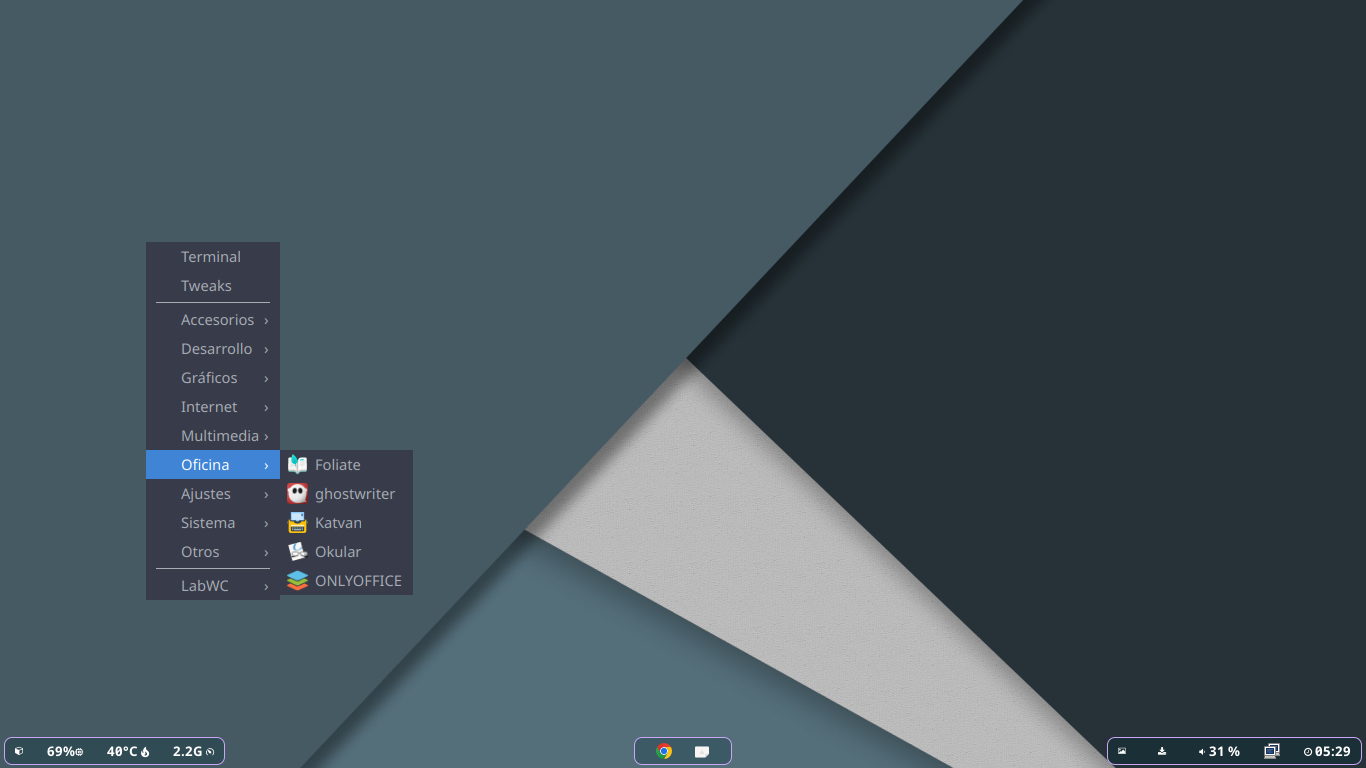
Task: Click the 40°C temperature indicator
Action: 128,751
